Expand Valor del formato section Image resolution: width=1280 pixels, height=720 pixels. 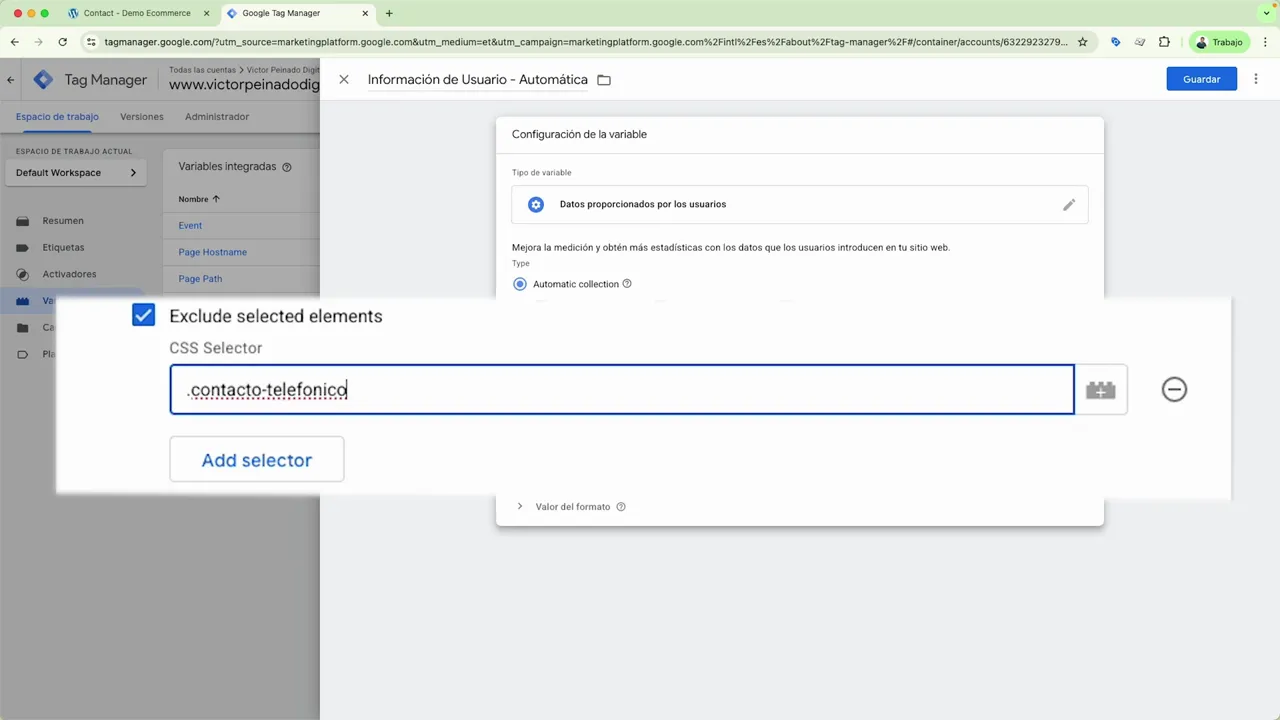click(519, 506)
